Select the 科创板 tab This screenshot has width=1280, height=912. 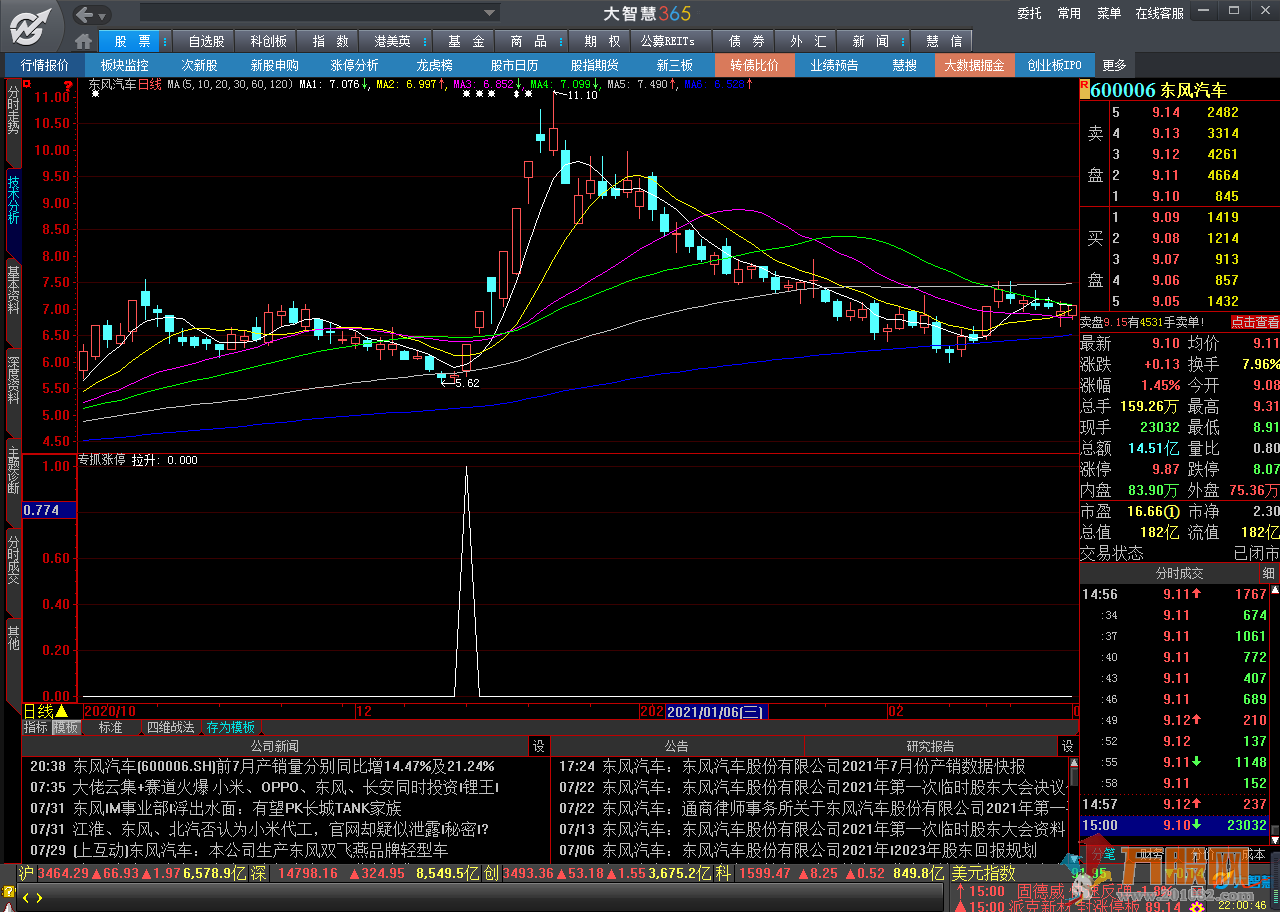point(268,41)
